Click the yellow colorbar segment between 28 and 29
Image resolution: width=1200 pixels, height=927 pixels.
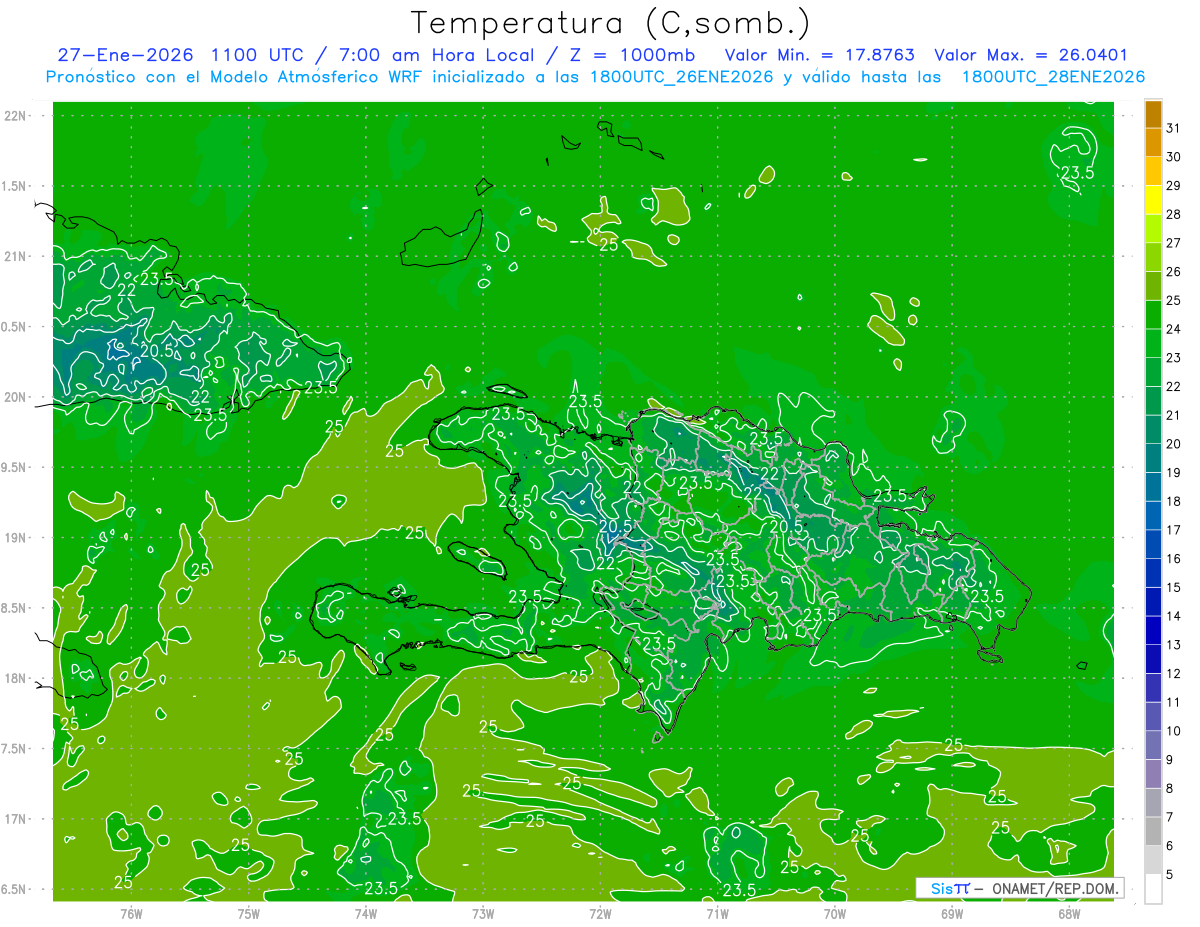click(1153, 200)
